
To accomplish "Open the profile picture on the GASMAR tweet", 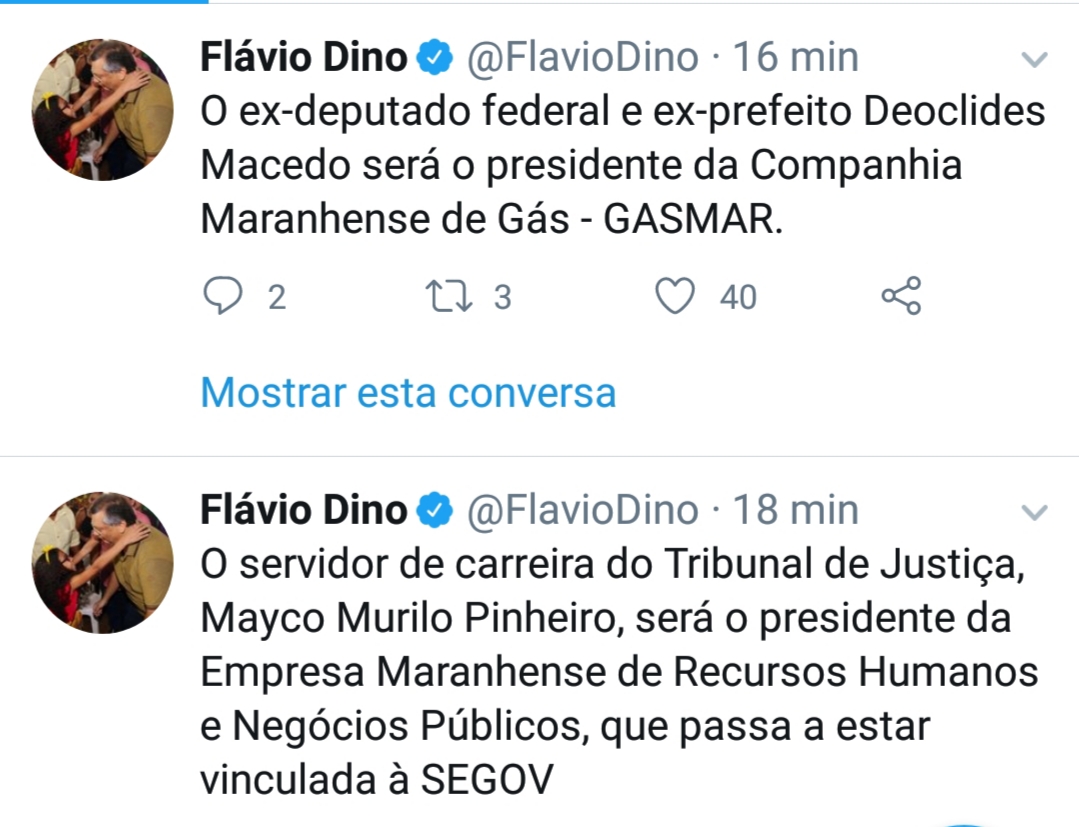I will tap(103, 110).
